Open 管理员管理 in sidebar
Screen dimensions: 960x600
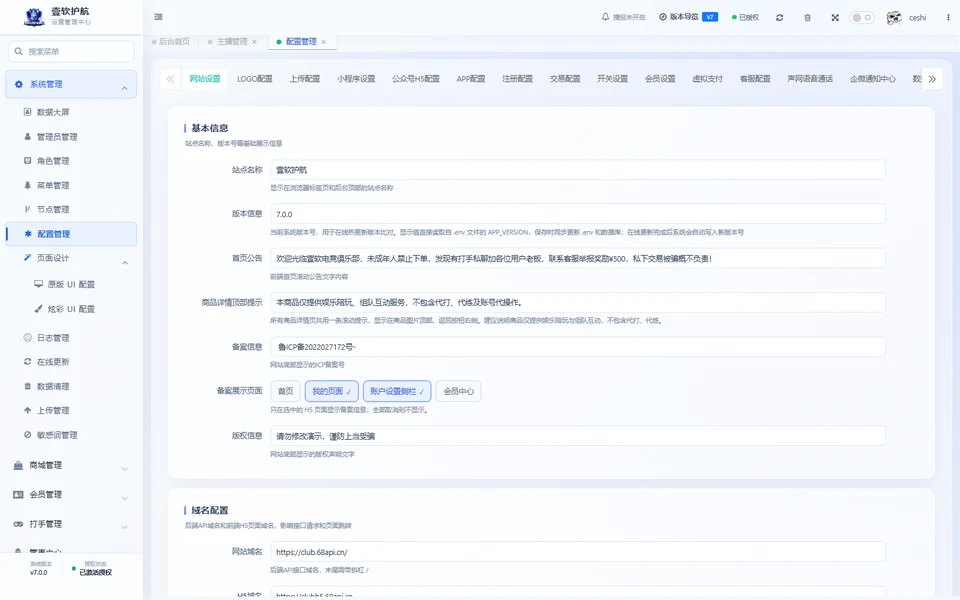point(57,137)
